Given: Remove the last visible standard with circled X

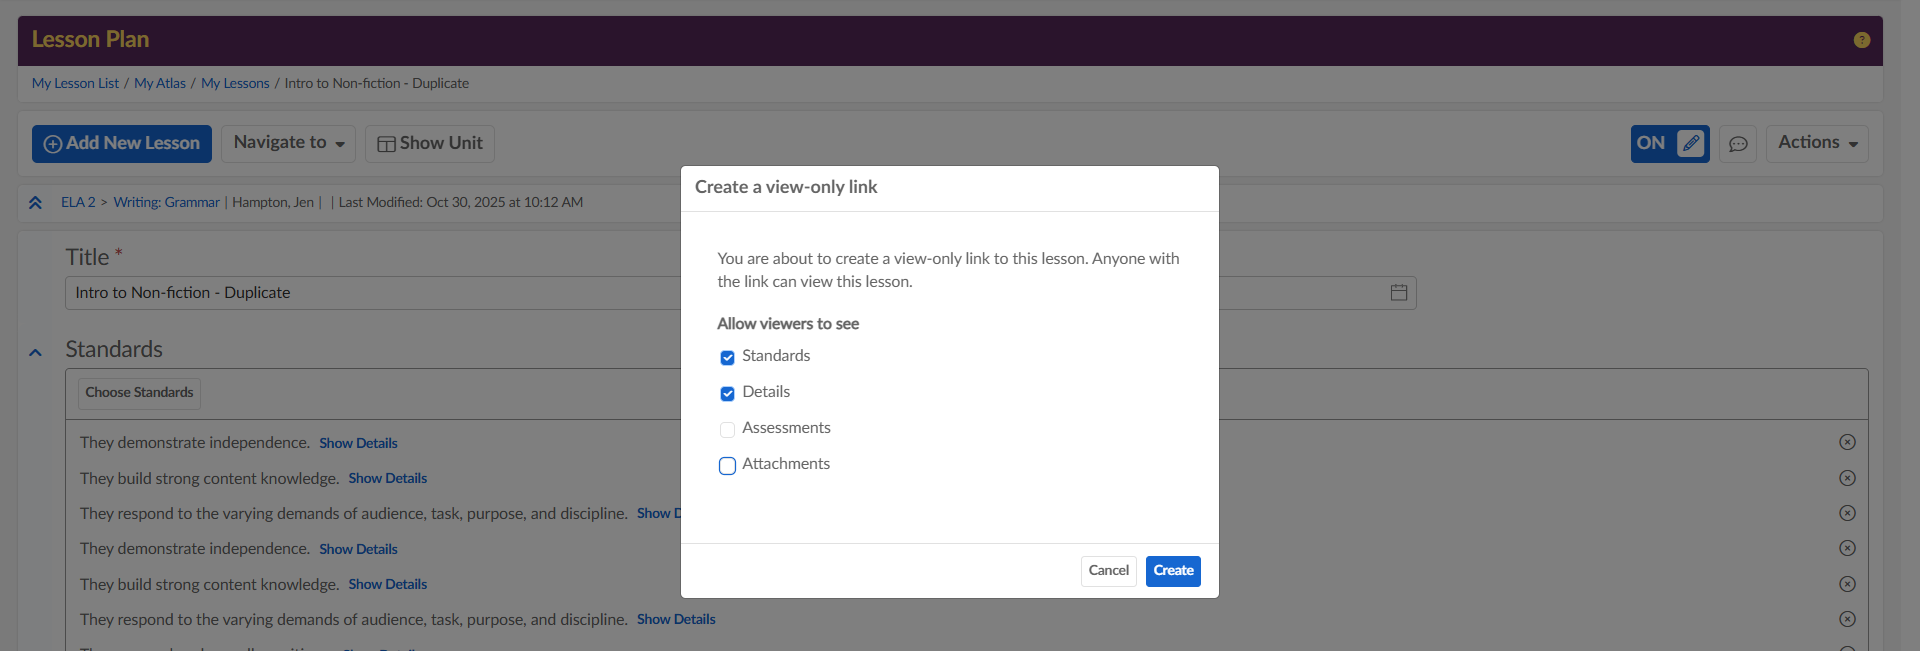Looking at the screenshot, I should click(x=1847, y=619).
